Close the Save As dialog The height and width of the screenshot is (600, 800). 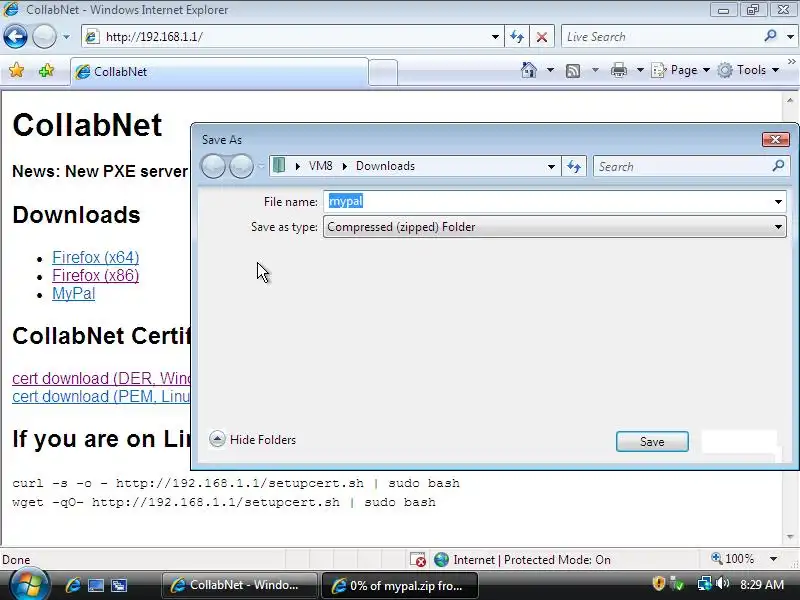[776, 139]
